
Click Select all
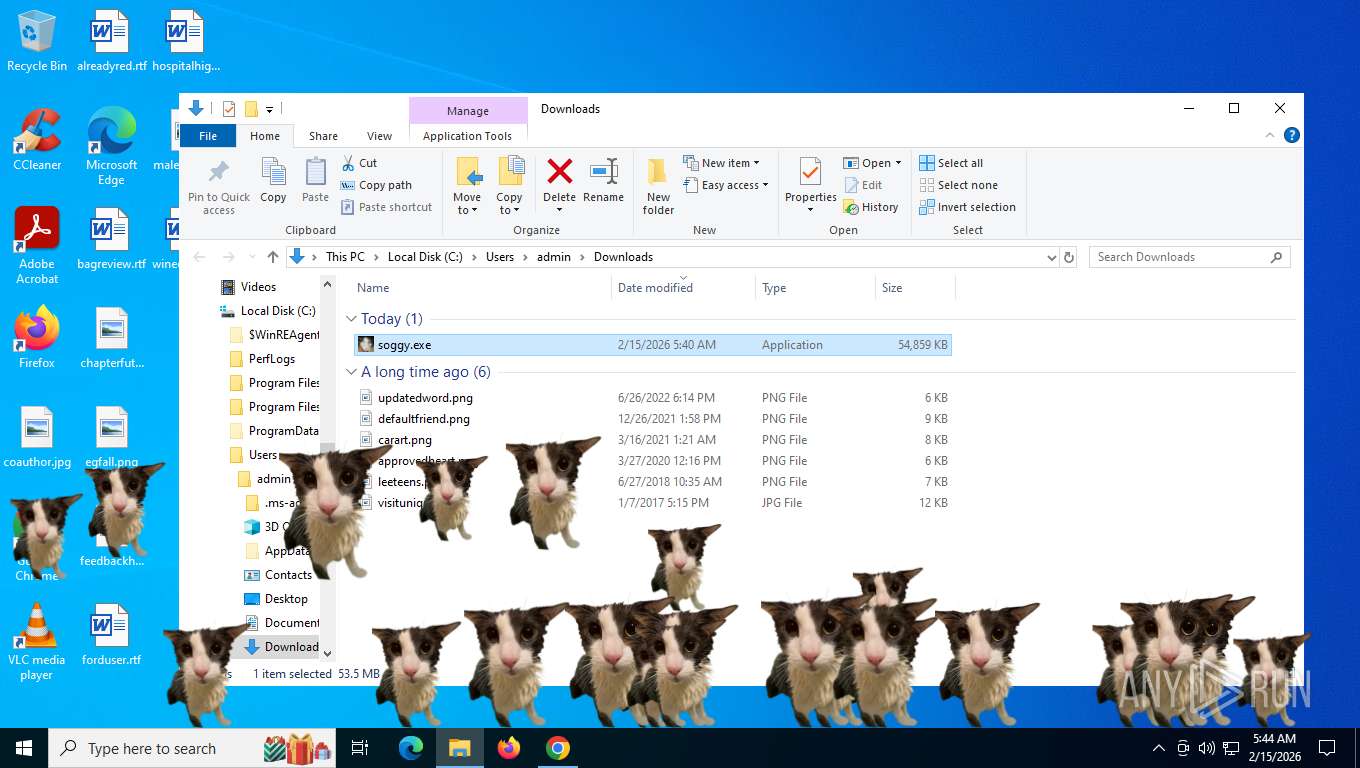(x=951, y=163)
